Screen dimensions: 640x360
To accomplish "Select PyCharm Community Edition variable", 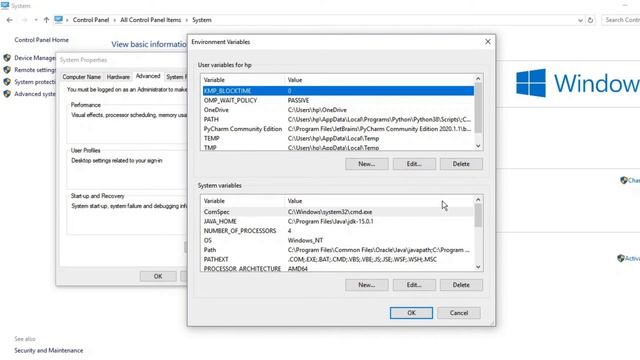I will tap(338, 129).
